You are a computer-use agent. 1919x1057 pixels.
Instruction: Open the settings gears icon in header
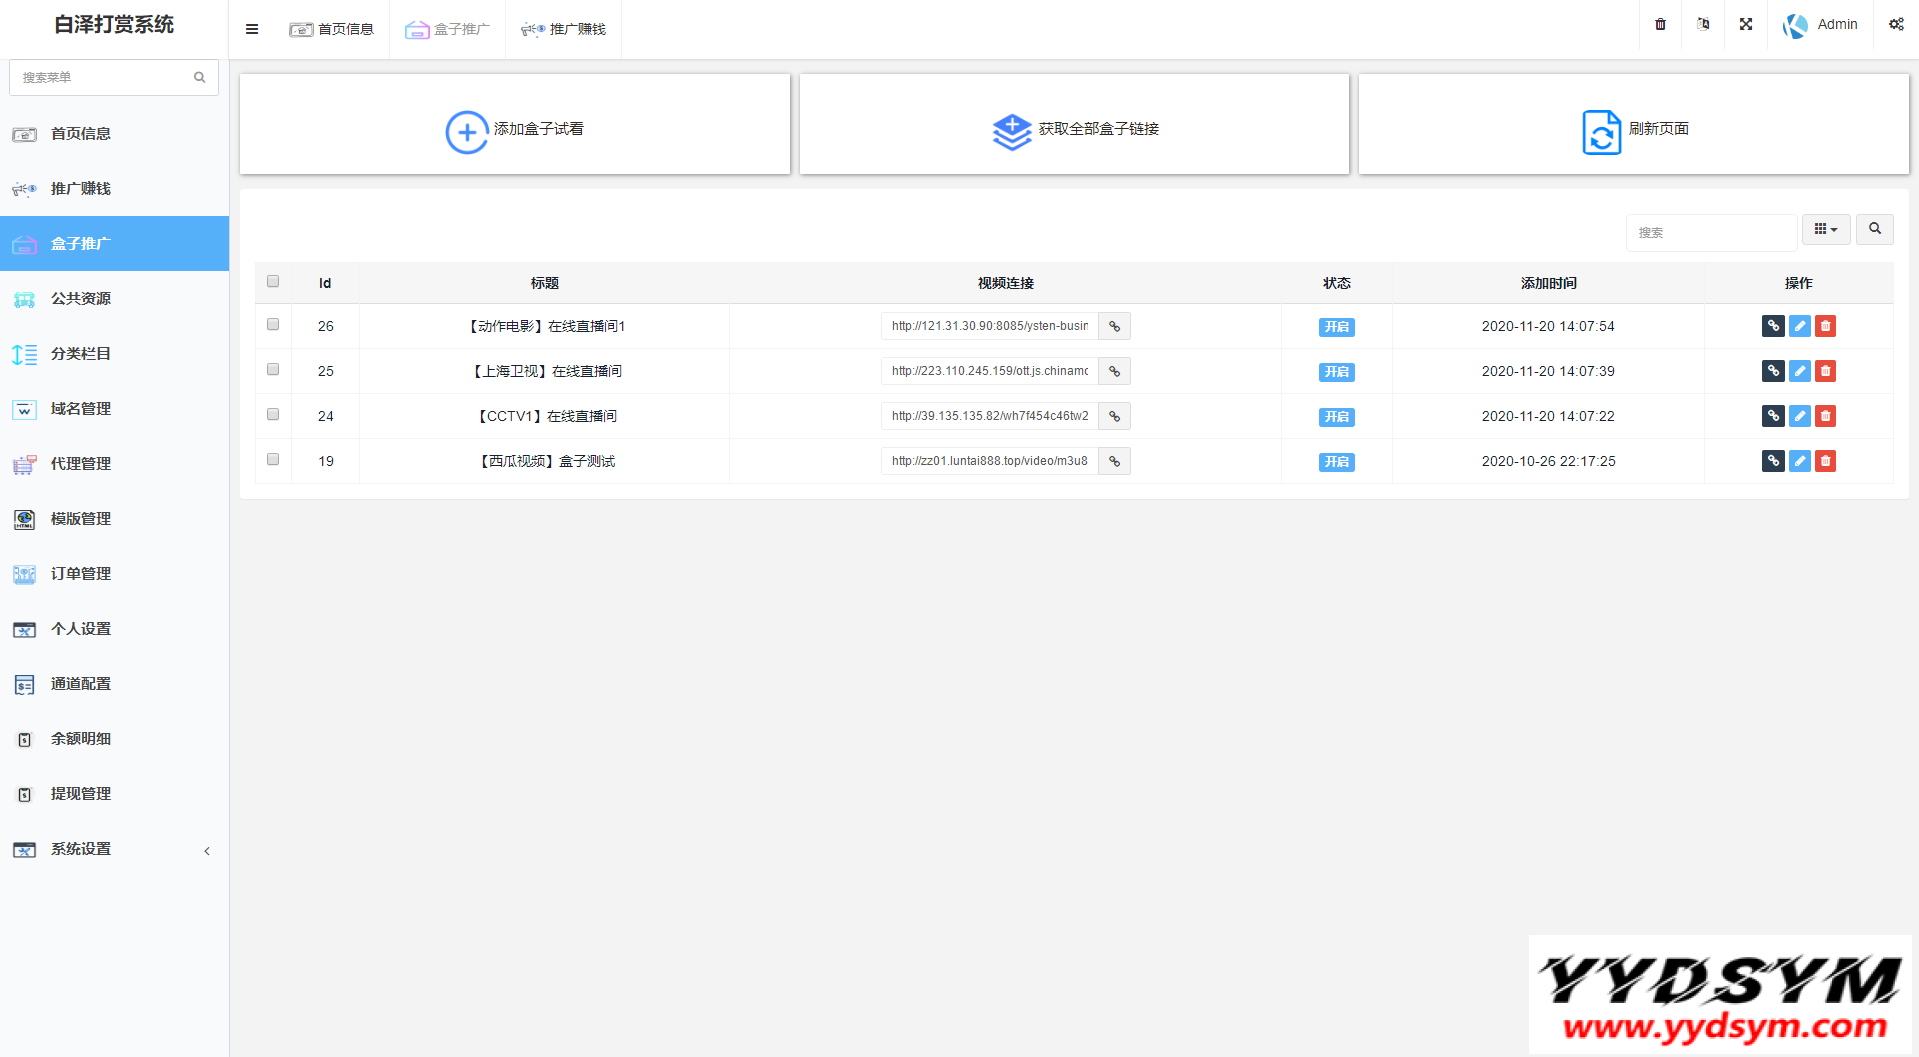[x=1896, y=25]
